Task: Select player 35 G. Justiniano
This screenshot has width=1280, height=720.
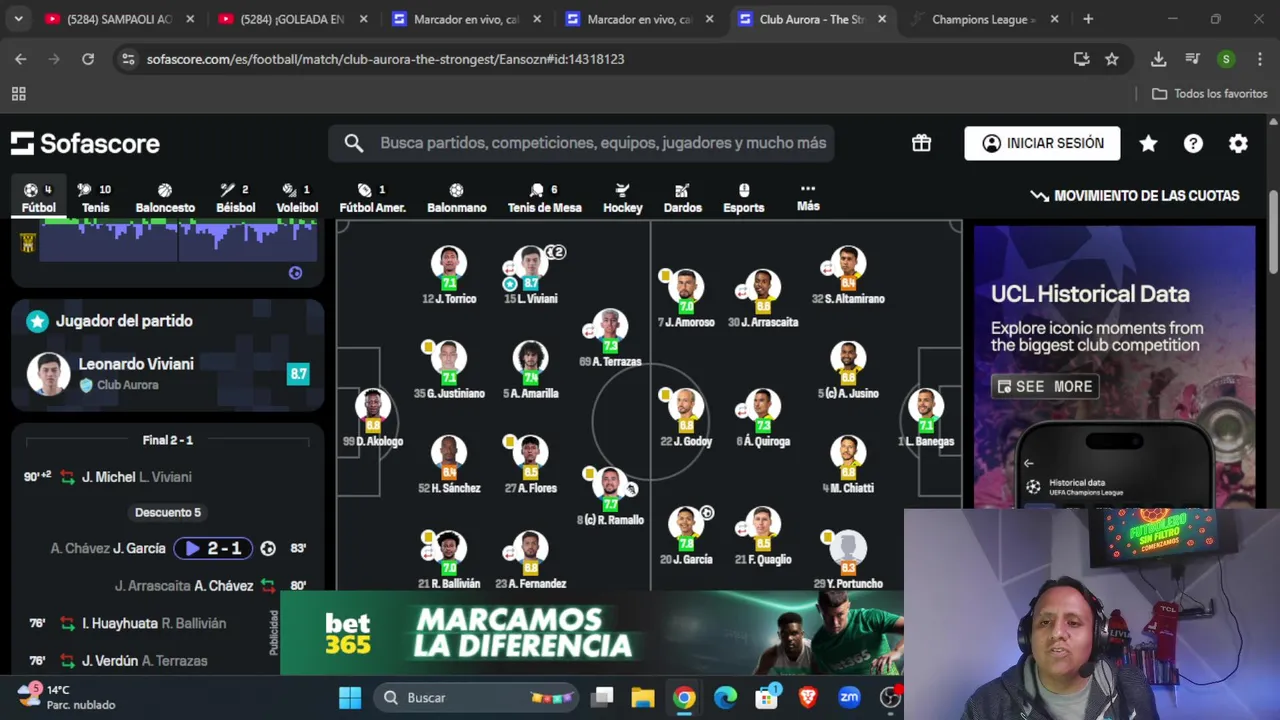Action: (x=449, y=370)
